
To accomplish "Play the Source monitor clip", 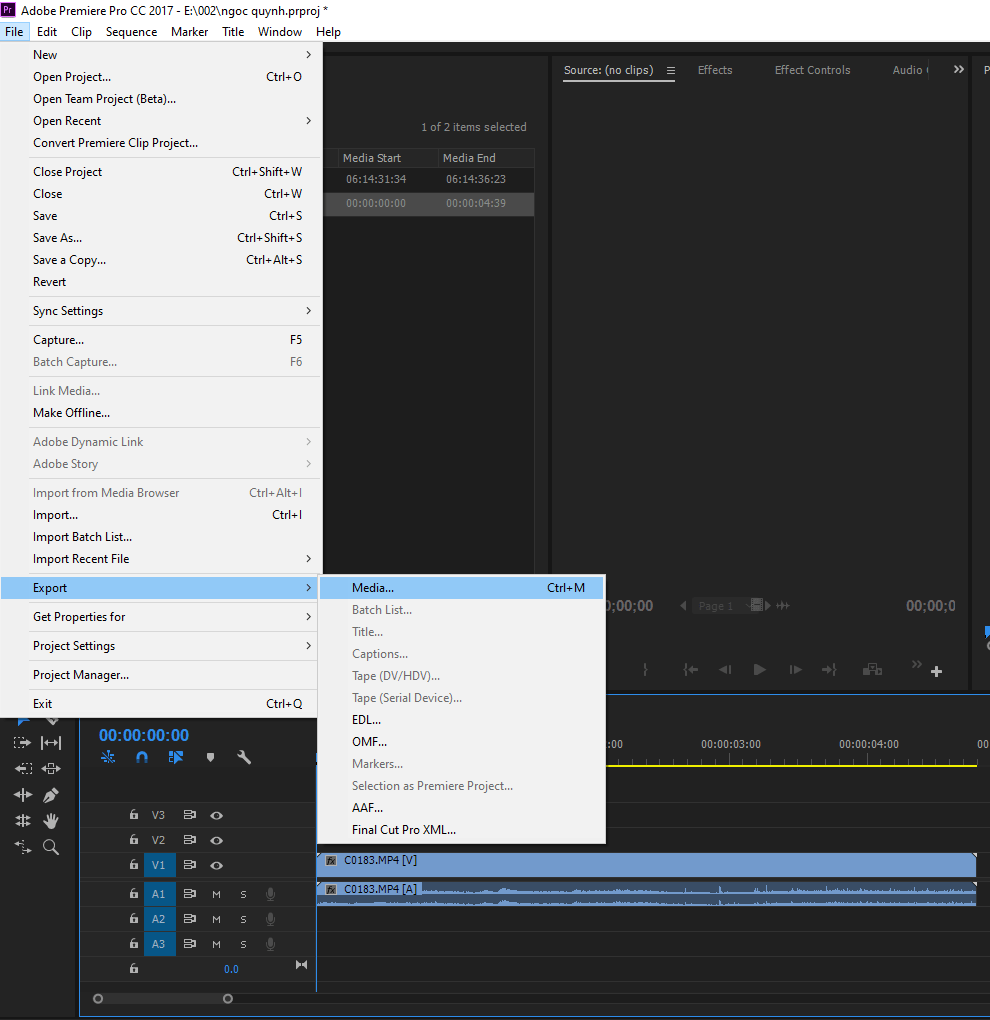I will (759, 669).
